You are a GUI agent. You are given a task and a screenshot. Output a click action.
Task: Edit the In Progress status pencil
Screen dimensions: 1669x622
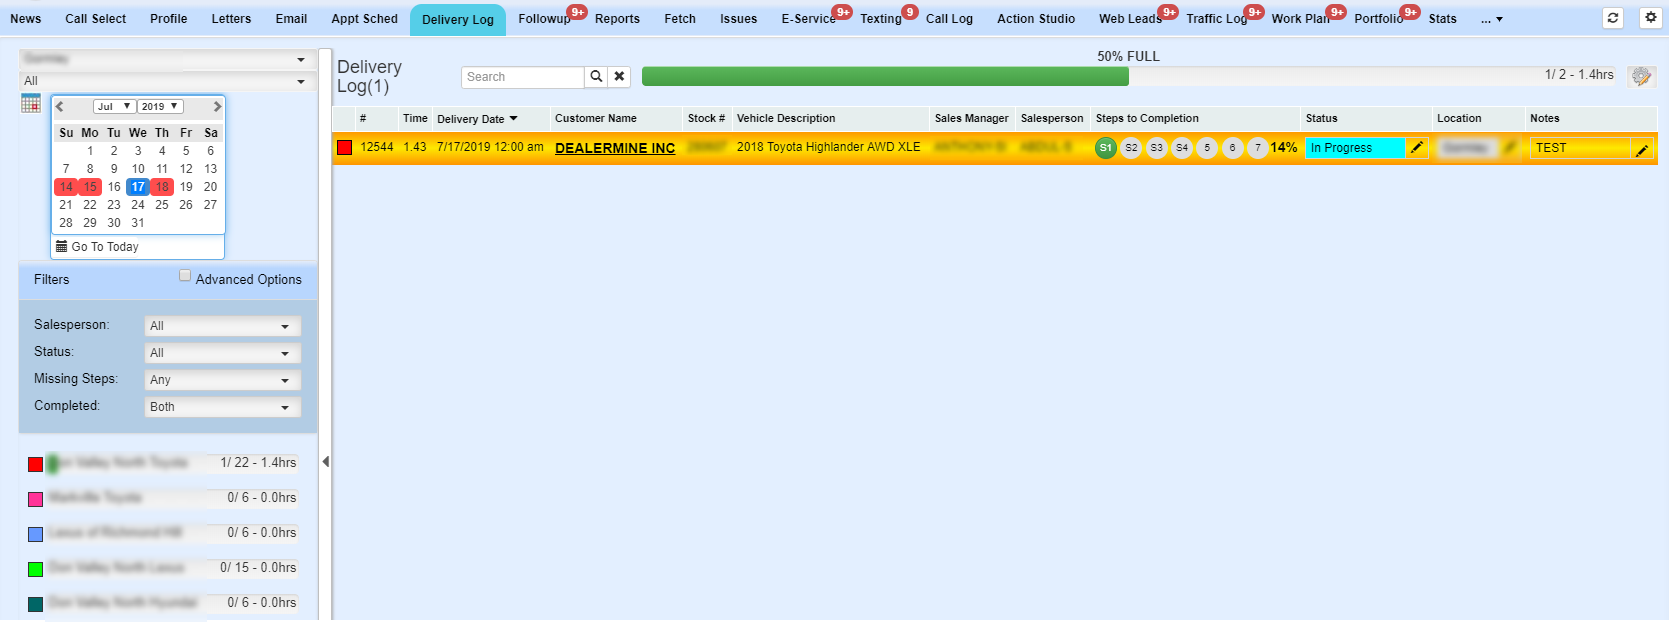coord(1417,148)
